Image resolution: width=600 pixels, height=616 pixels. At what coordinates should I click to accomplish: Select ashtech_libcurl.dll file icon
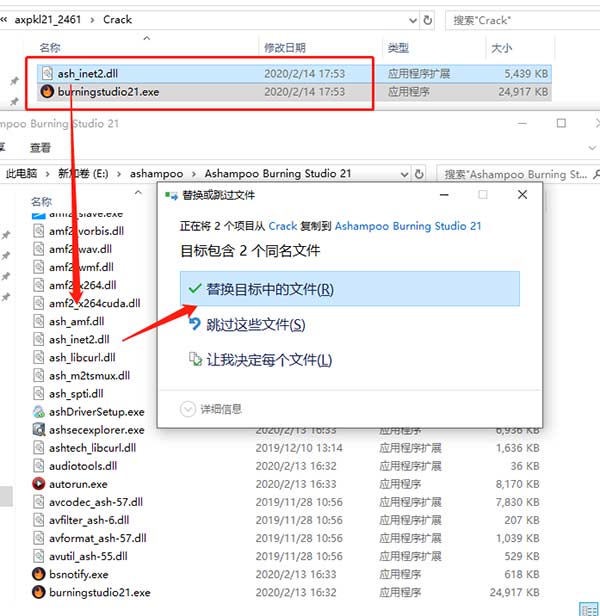point(39,447)
